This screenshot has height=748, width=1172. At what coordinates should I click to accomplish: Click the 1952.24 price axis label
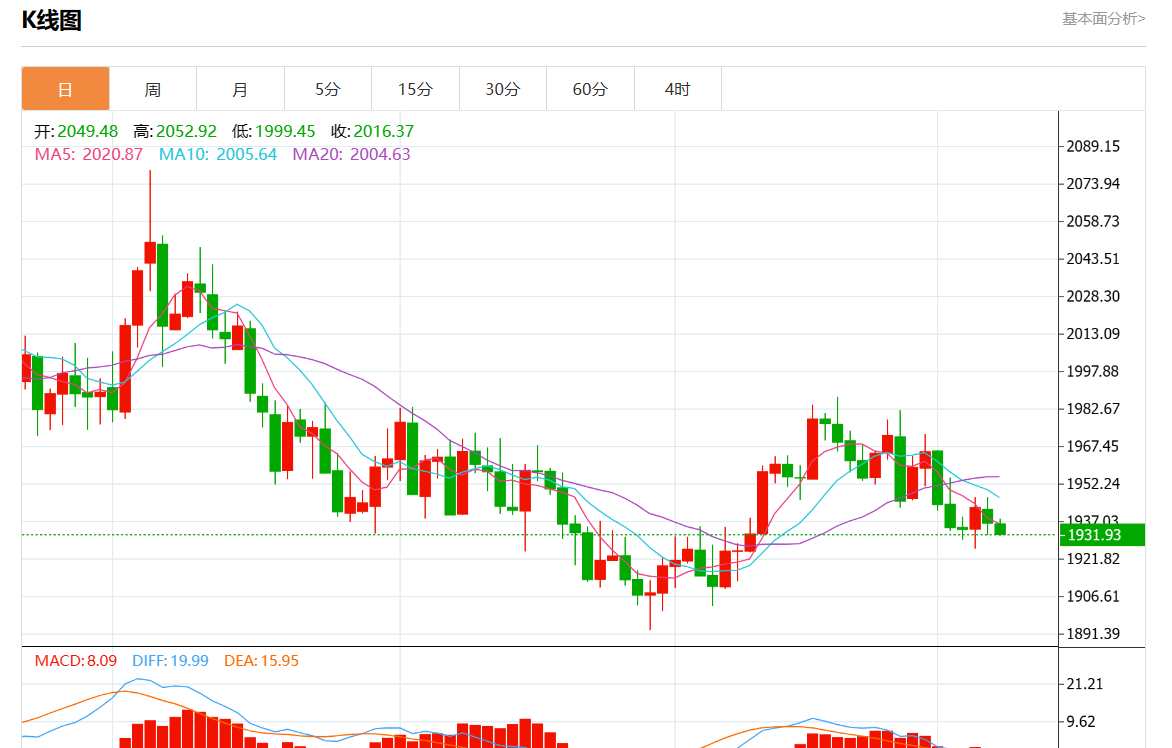tap(1093, 484)
